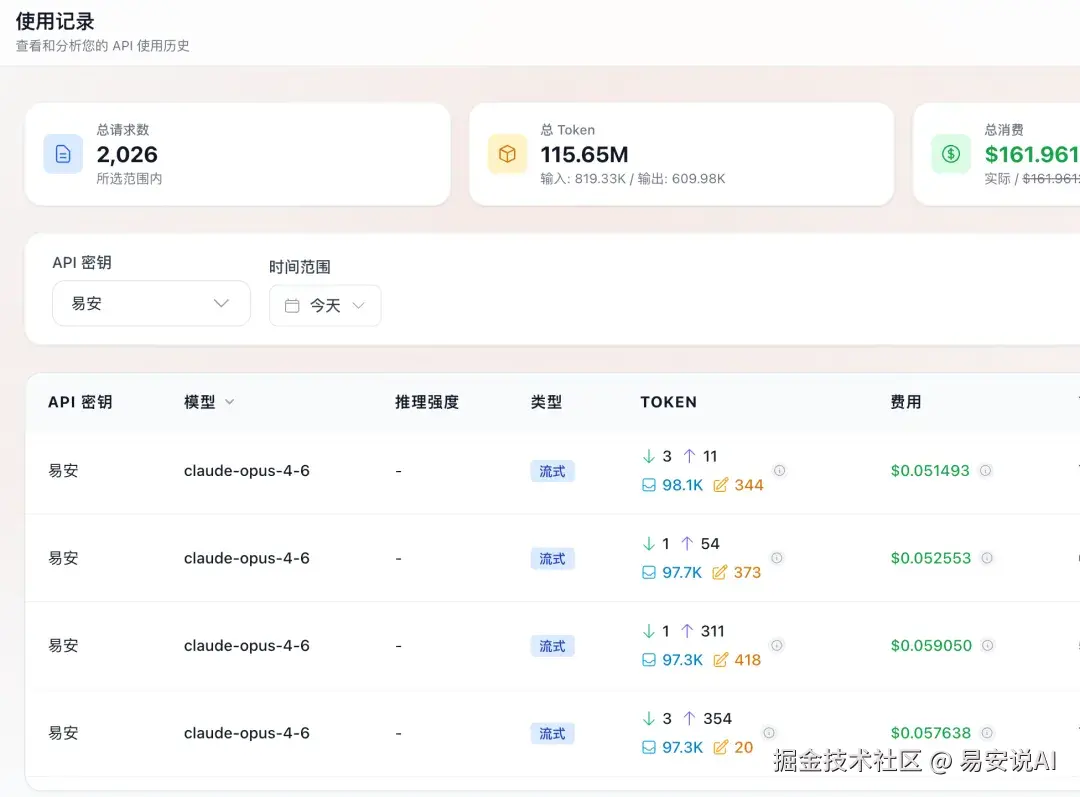
Task: Click the document icon beside 总请求数
Action: tap(62, 154)
